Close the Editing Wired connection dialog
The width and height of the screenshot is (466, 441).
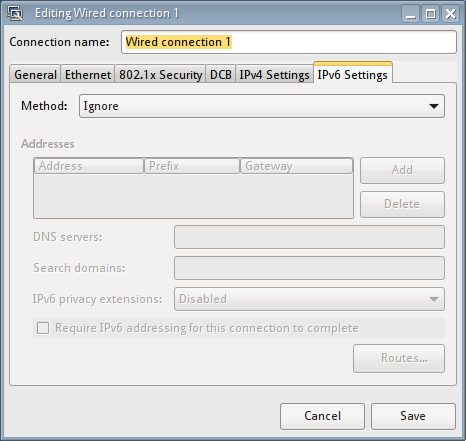(451, 14)
